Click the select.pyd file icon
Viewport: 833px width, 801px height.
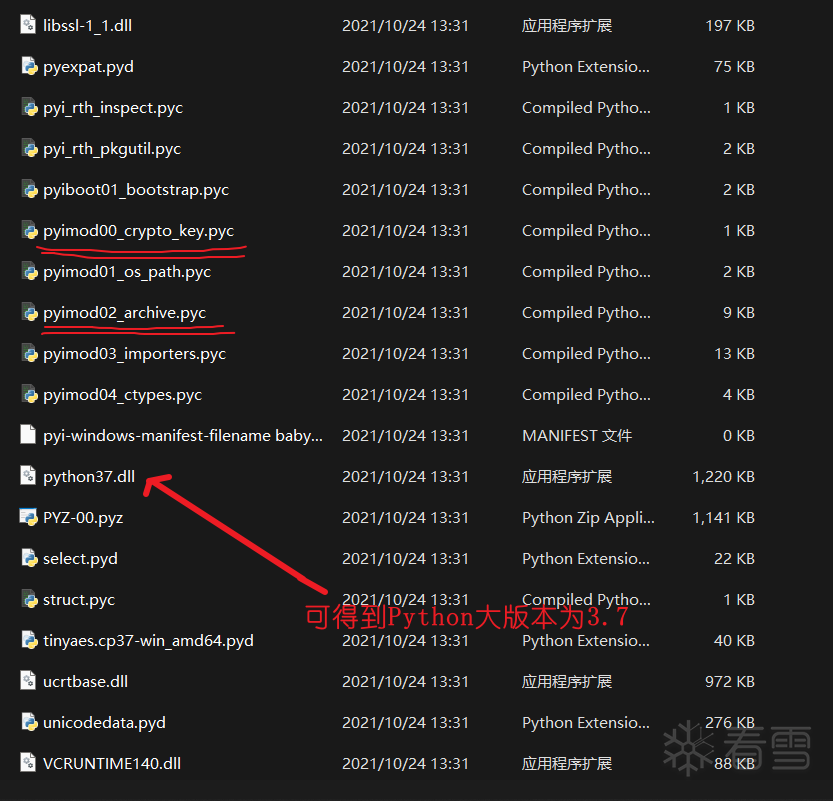coord(28,558)
